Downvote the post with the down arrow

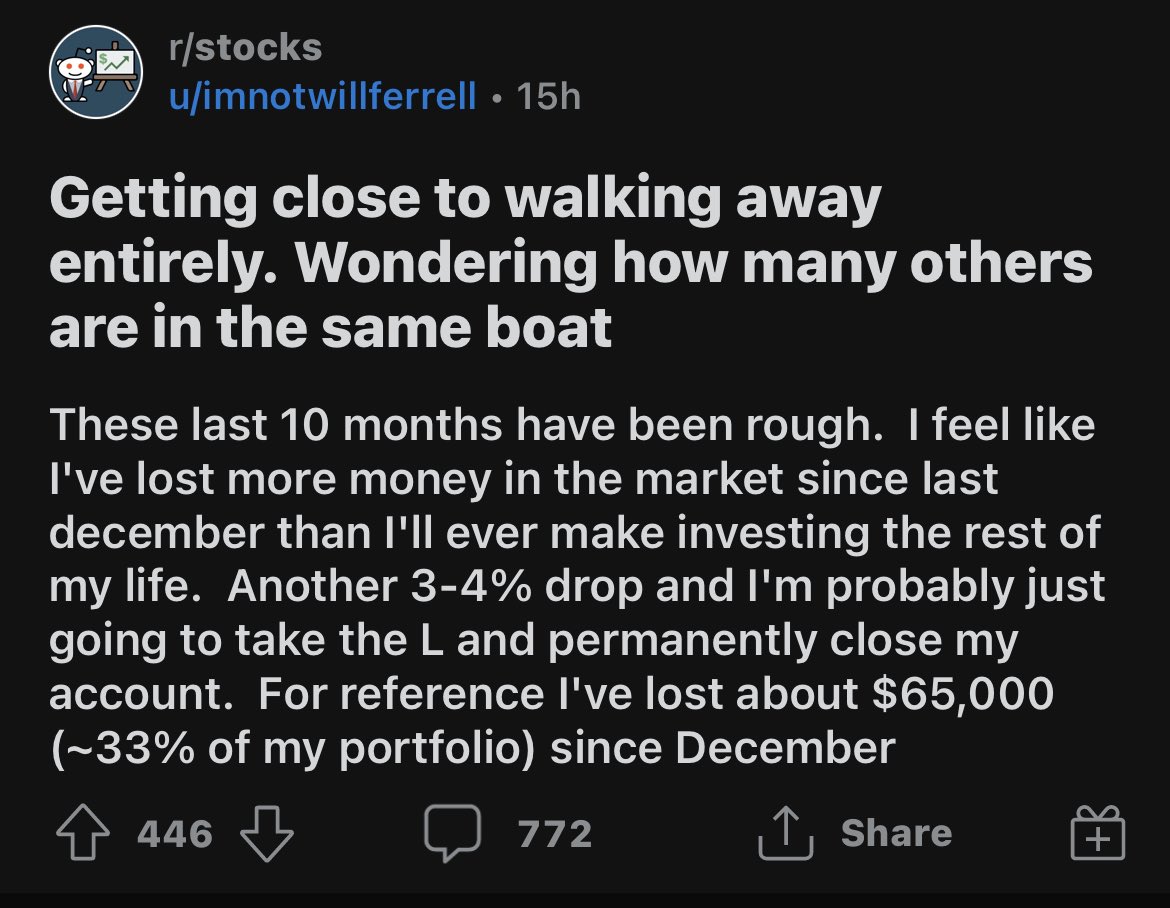tap(266, 833)
